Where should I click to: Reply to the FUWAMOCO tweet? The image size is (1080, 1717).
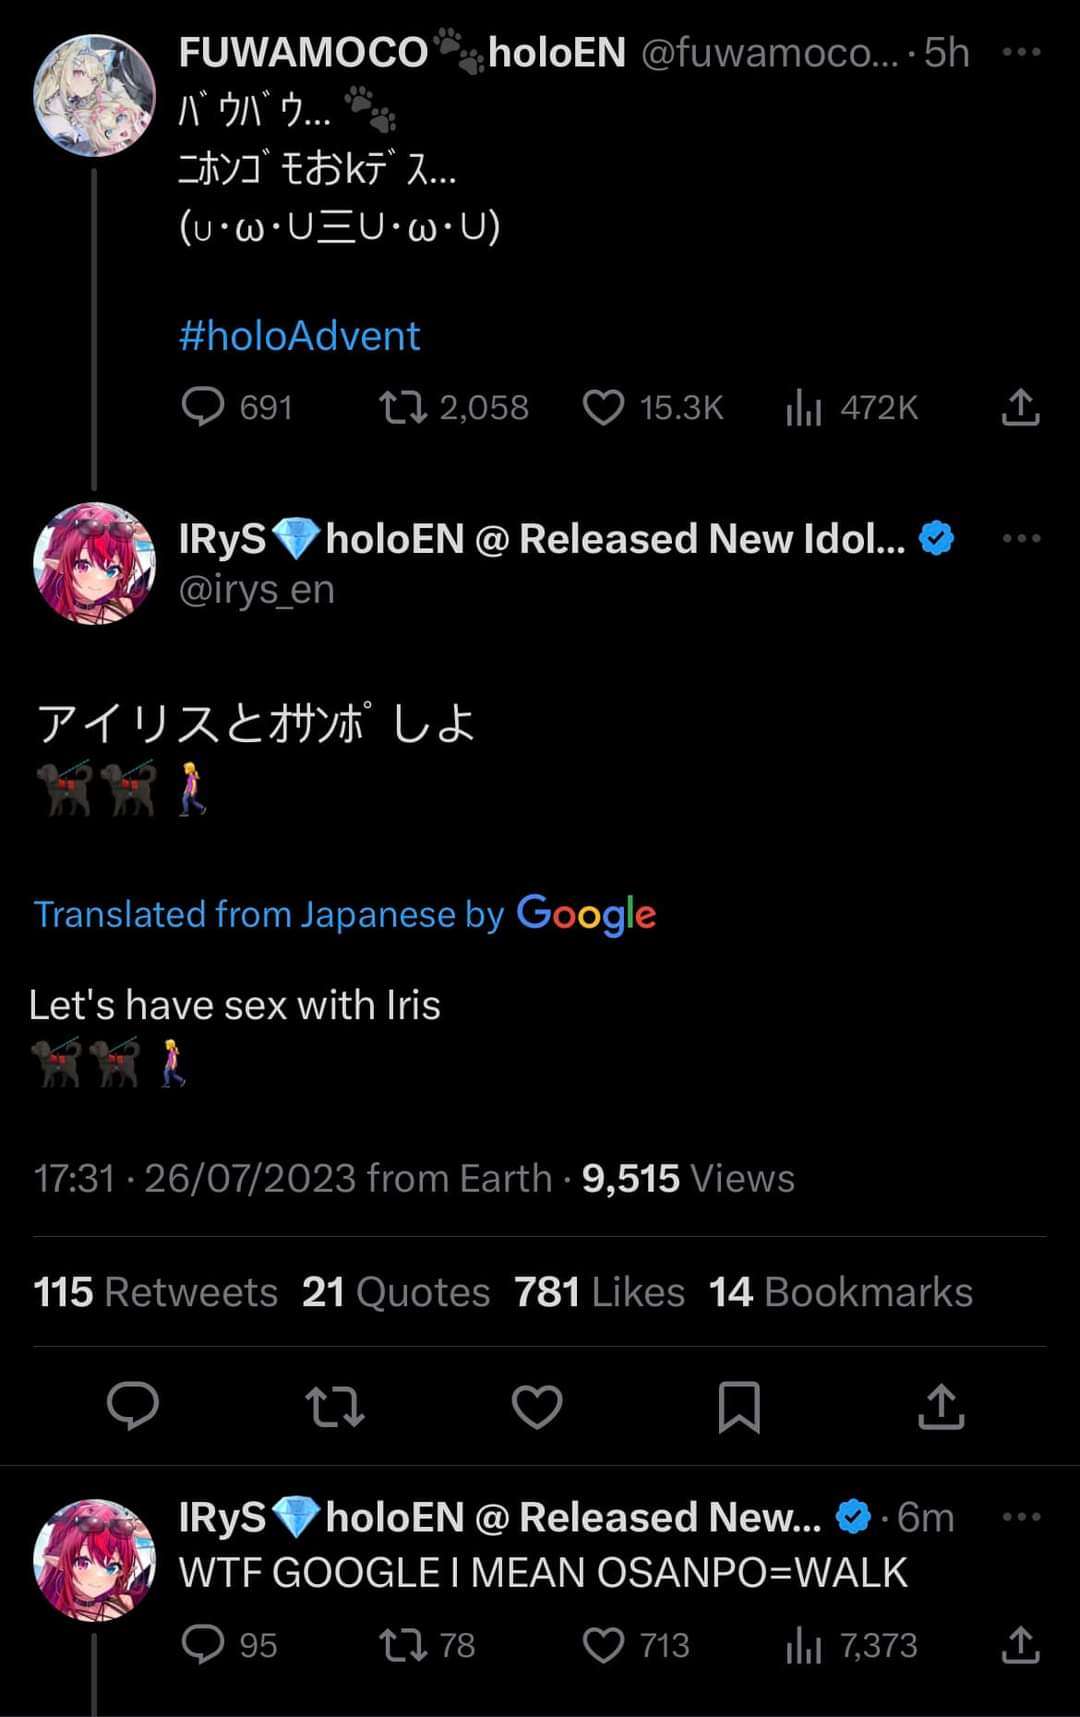click(203, 407)
